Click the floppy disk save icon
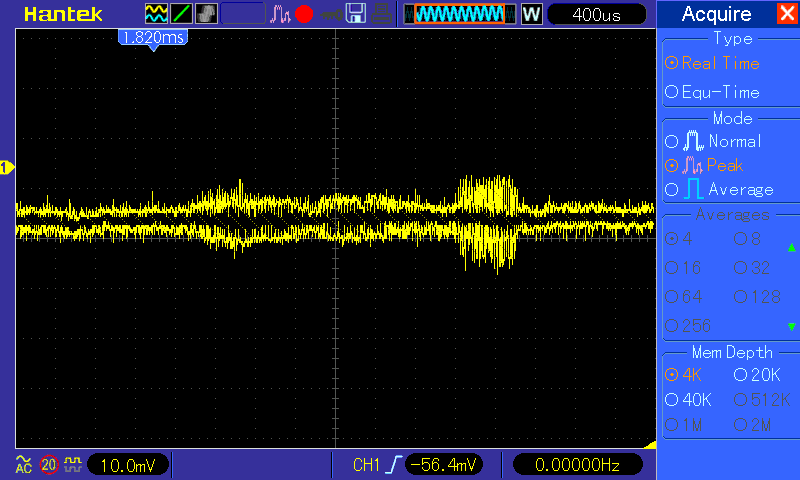This screenshot has width=800, height=480. click(356, 14)
